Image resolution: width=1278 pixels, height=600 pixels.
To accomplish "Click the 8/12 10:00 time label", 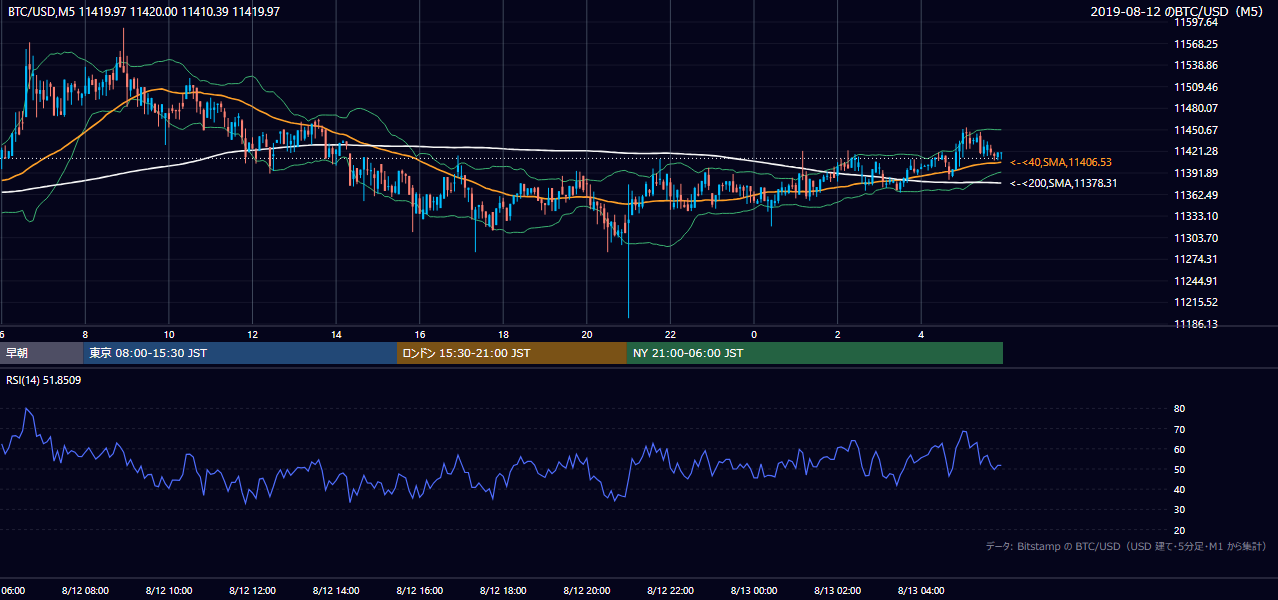I will point(169,591).
